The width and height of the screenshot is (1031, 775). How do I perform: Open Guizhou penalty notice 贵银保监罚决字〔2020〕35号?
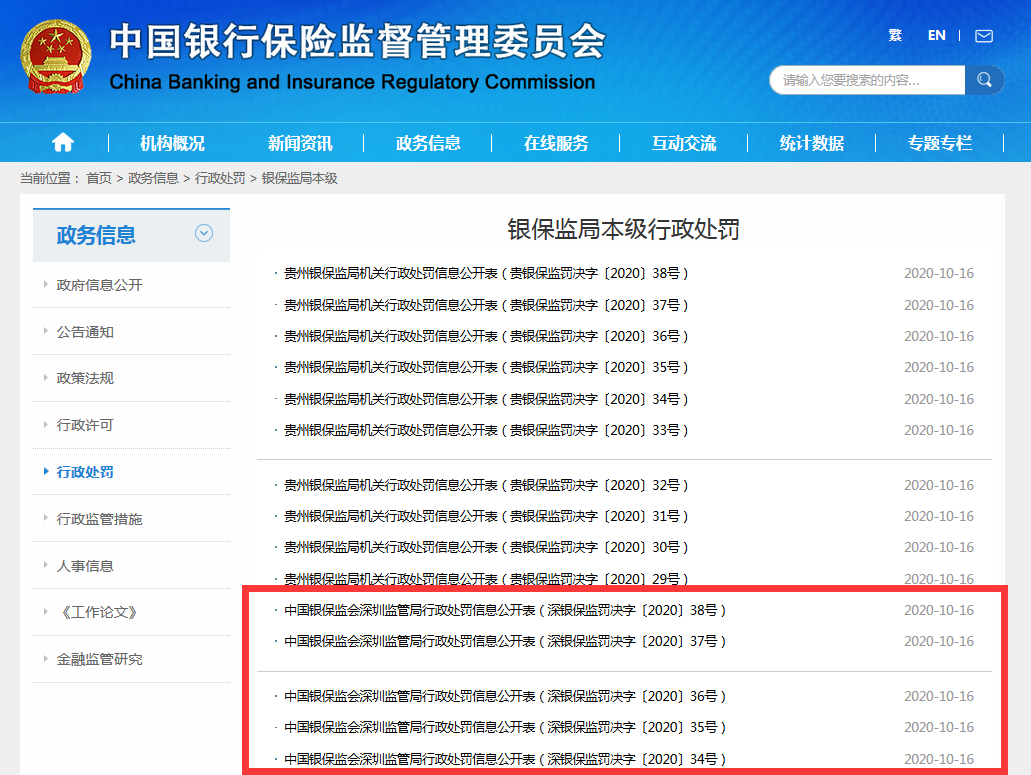[486, 367]
